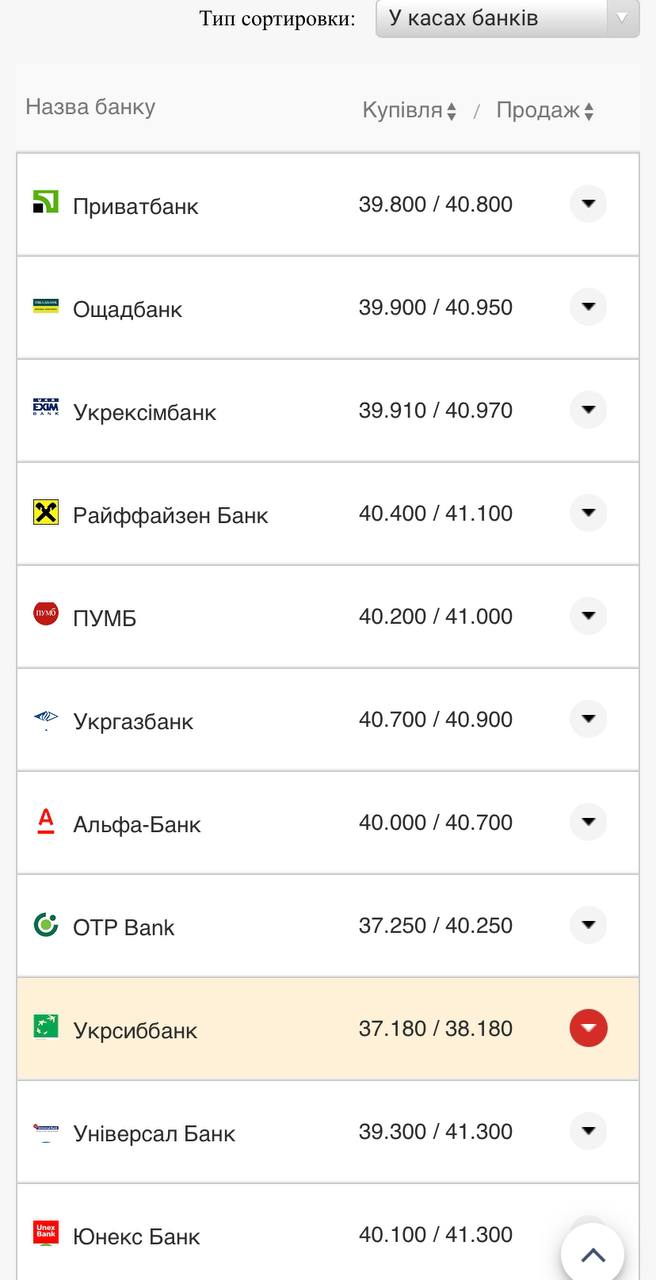Collapse the highlighted Укрсиббанк row
656x1280 pixels.
(x=588, y=1028)
